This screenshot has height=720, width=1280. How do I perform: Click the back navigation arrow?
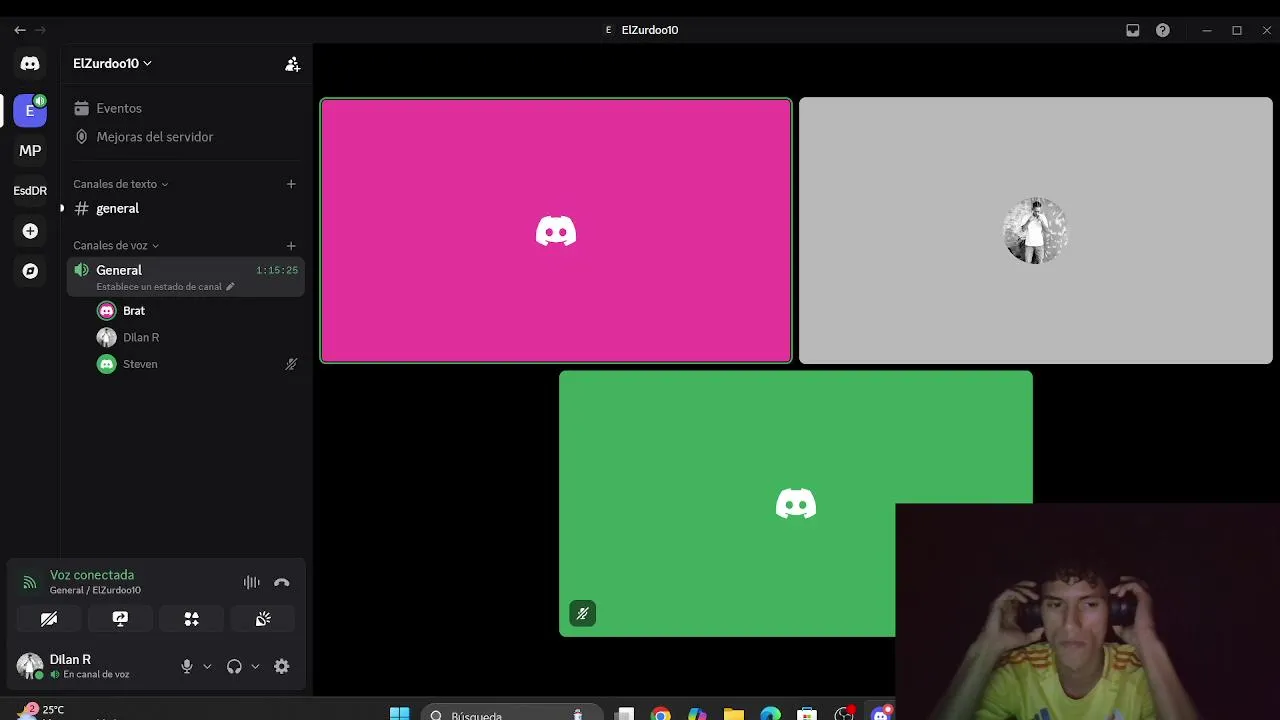(x=20, y=30)
